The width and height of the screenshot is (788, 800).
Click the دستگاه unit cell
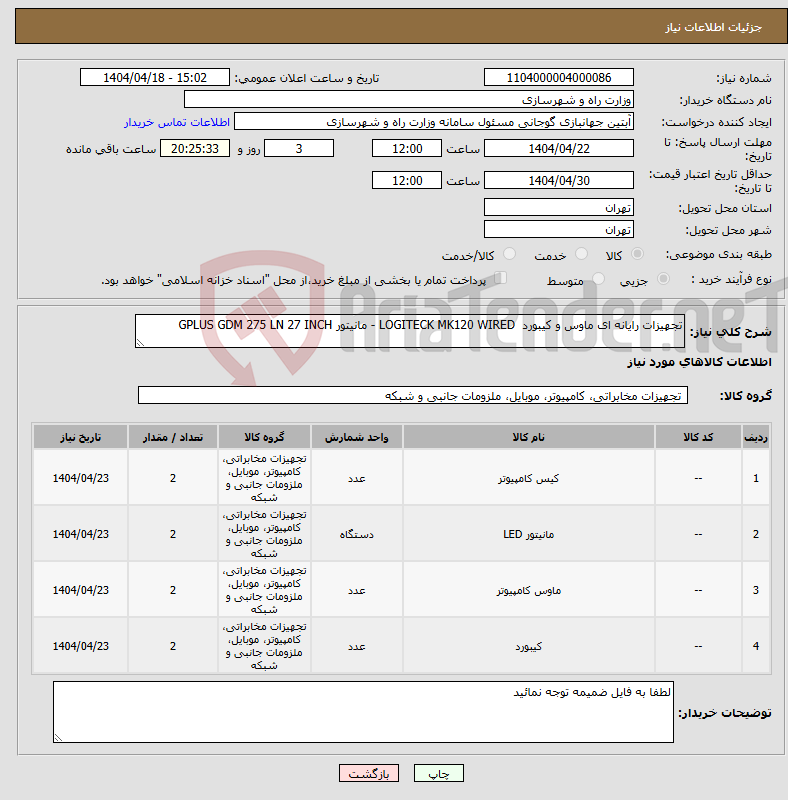click(357, 534)
